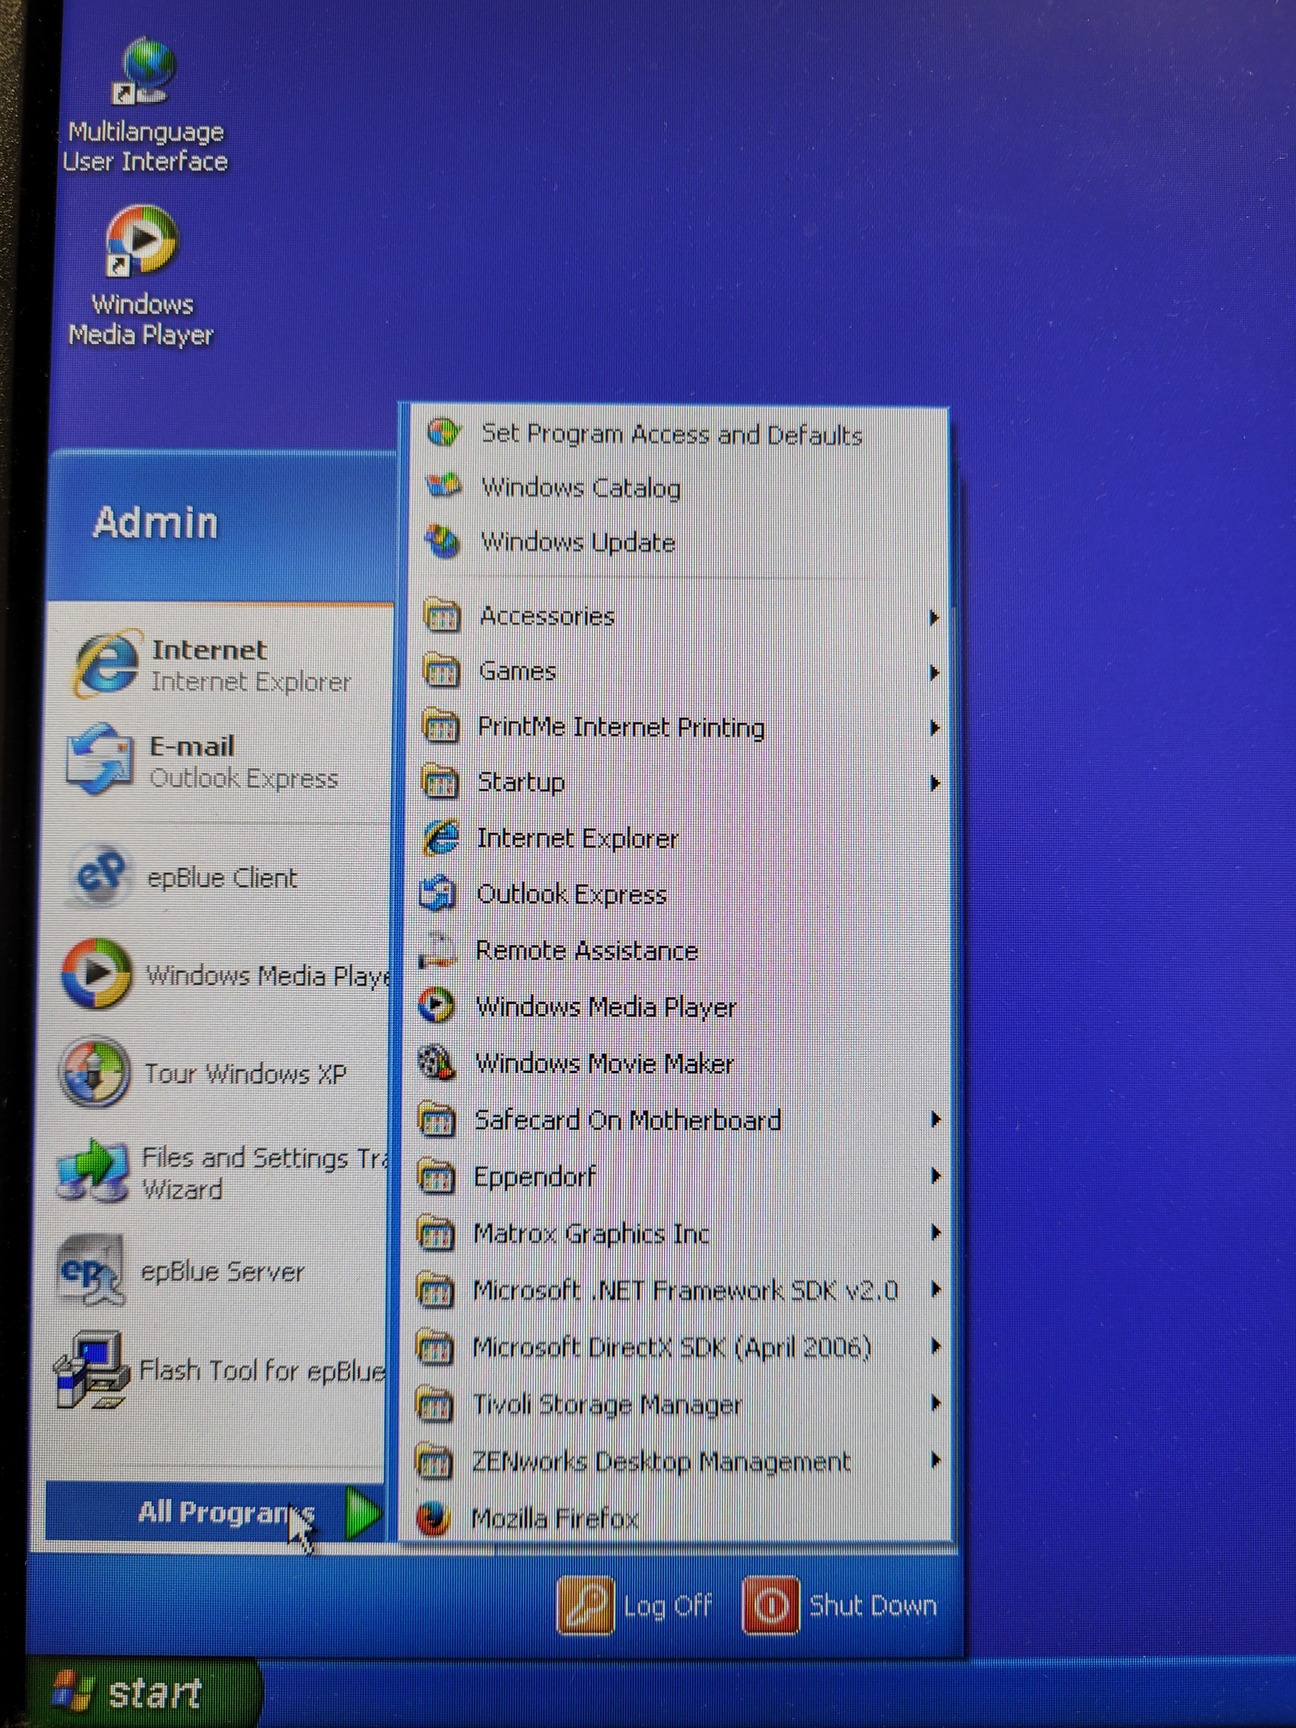Screen dimensions: 1296x1728
Task: Click the Eppendorf folder icon
Action: pyautogui.click(x=435, y=1177)
